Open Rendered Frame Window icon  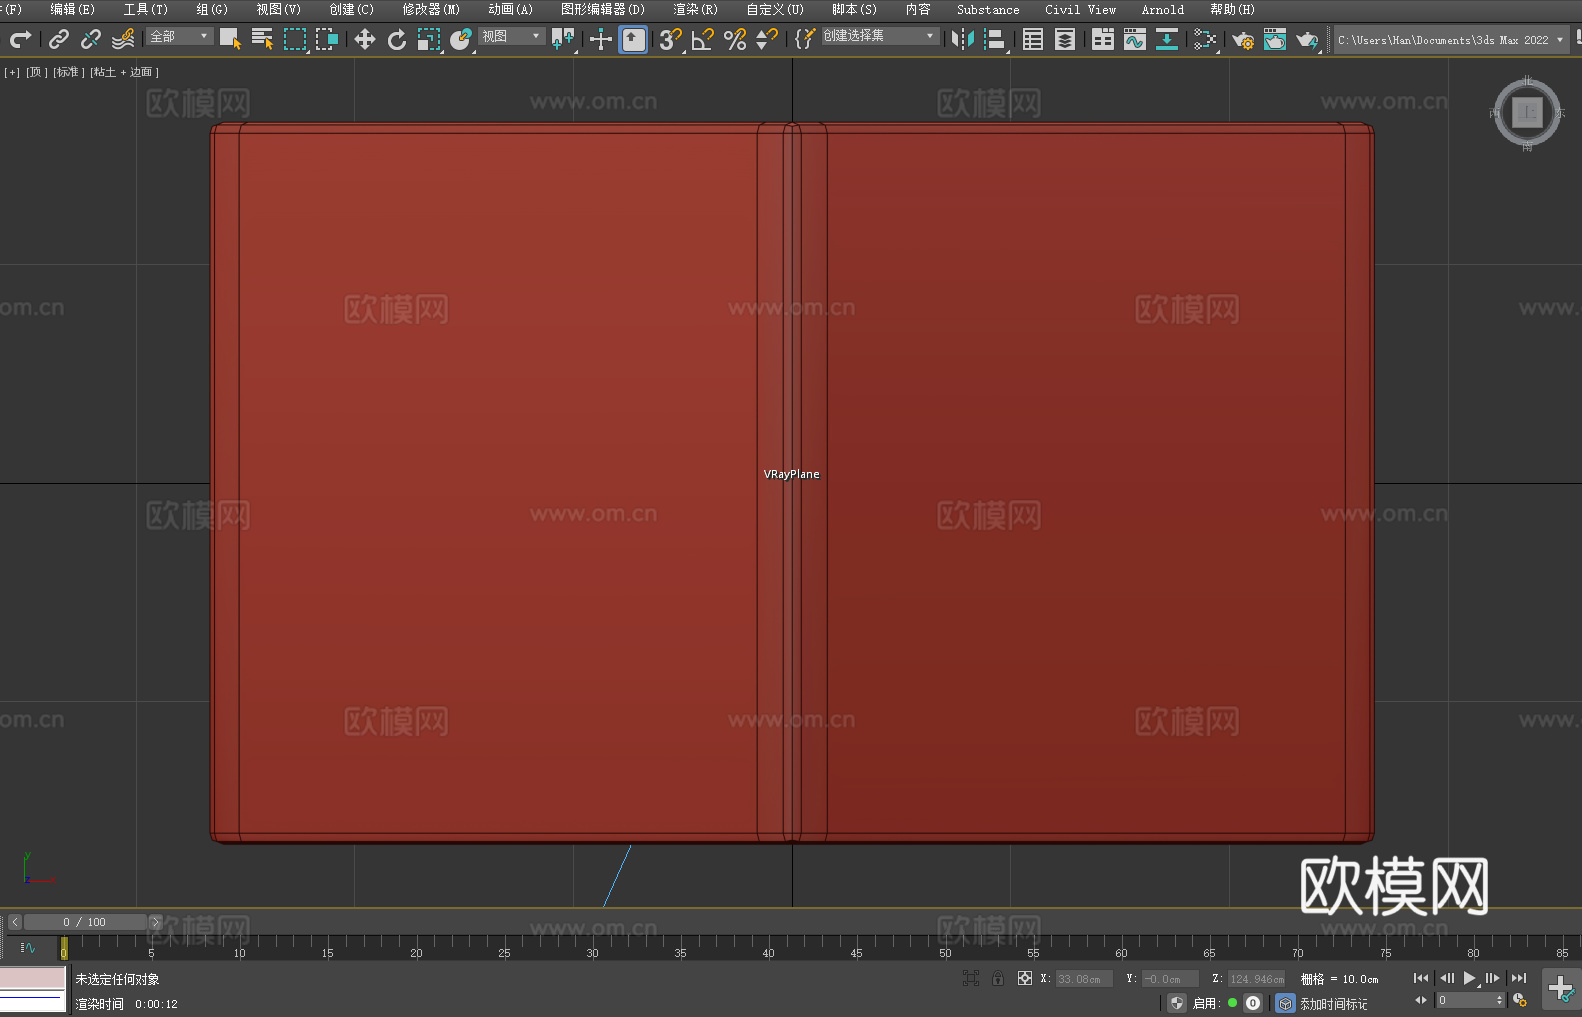[1275, 39]
